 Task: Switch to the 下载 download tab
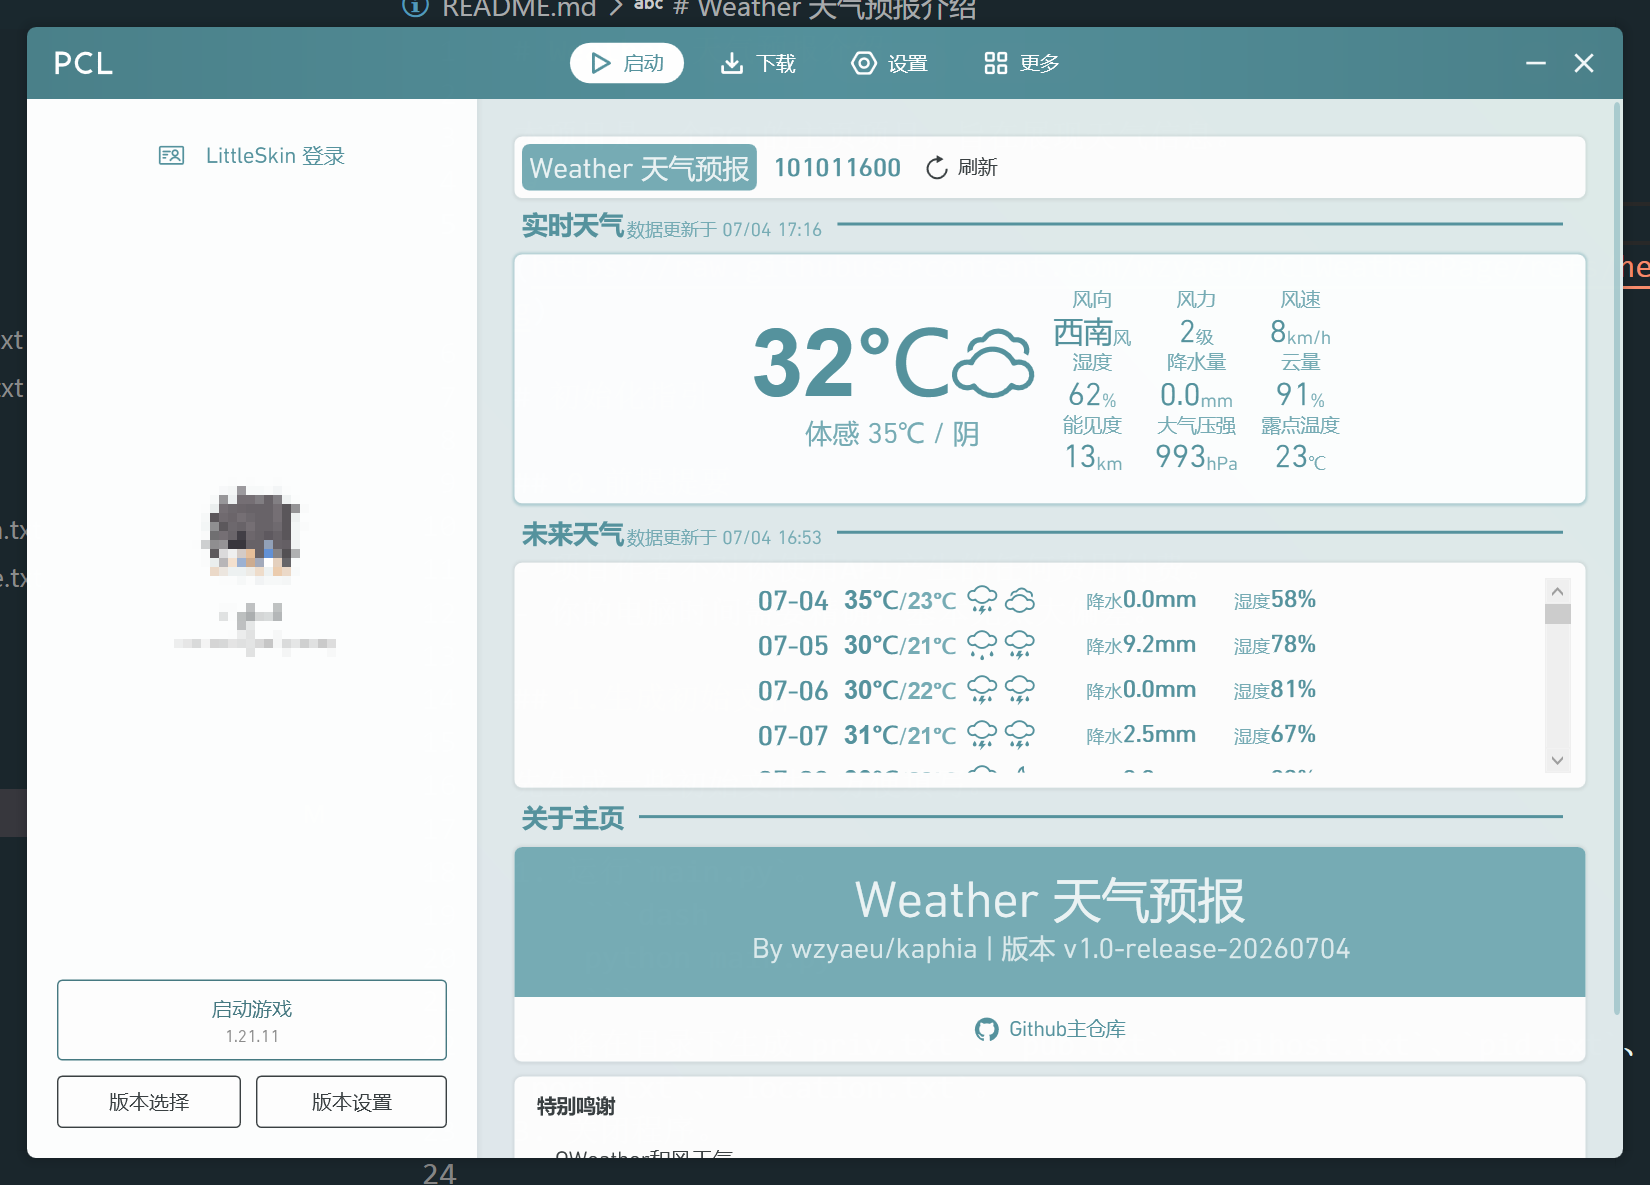(x=758, y=63)
